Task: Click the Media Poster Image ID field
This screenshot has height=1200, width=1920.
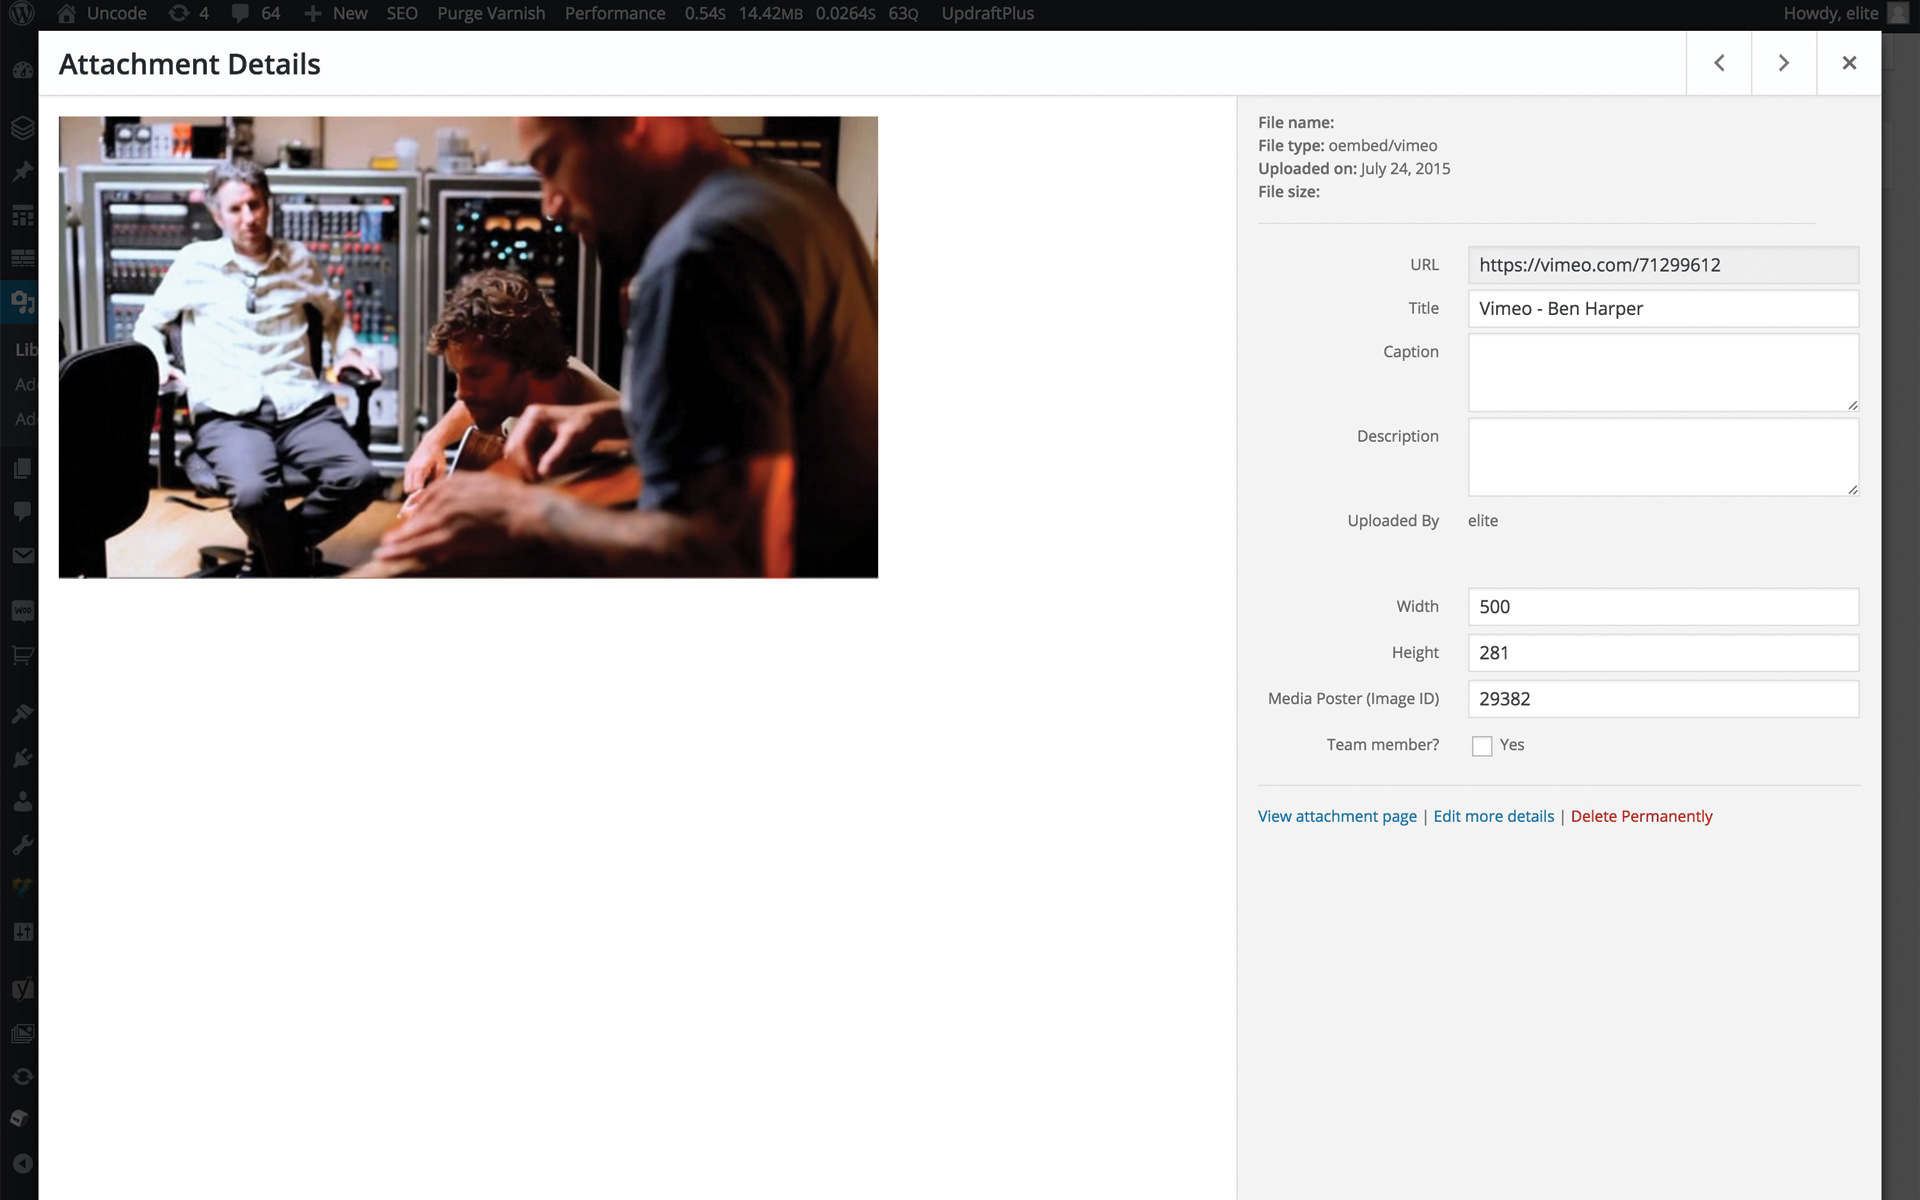Action: (1659, 698)
